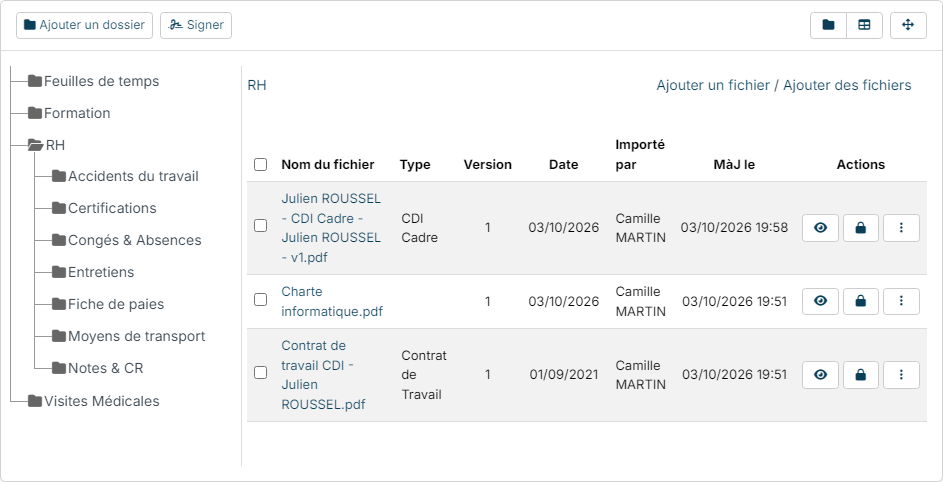Open Moyens de transport subfolder
Screen dimensions: 943x482
[x=129, y=336]
